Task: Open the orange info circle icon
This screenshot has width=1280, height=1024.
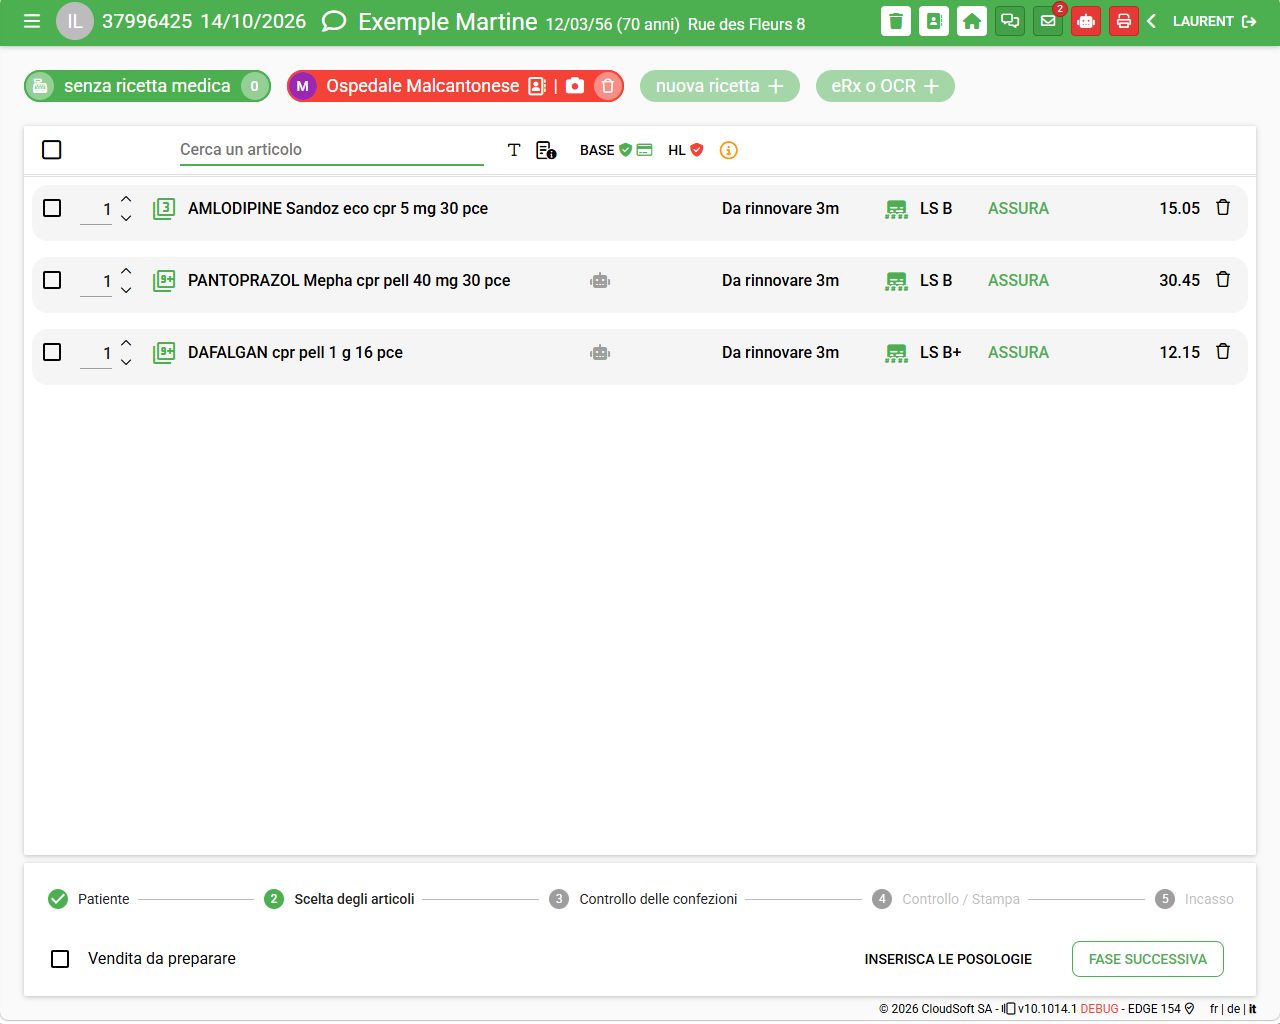Action: pos(729,150)
